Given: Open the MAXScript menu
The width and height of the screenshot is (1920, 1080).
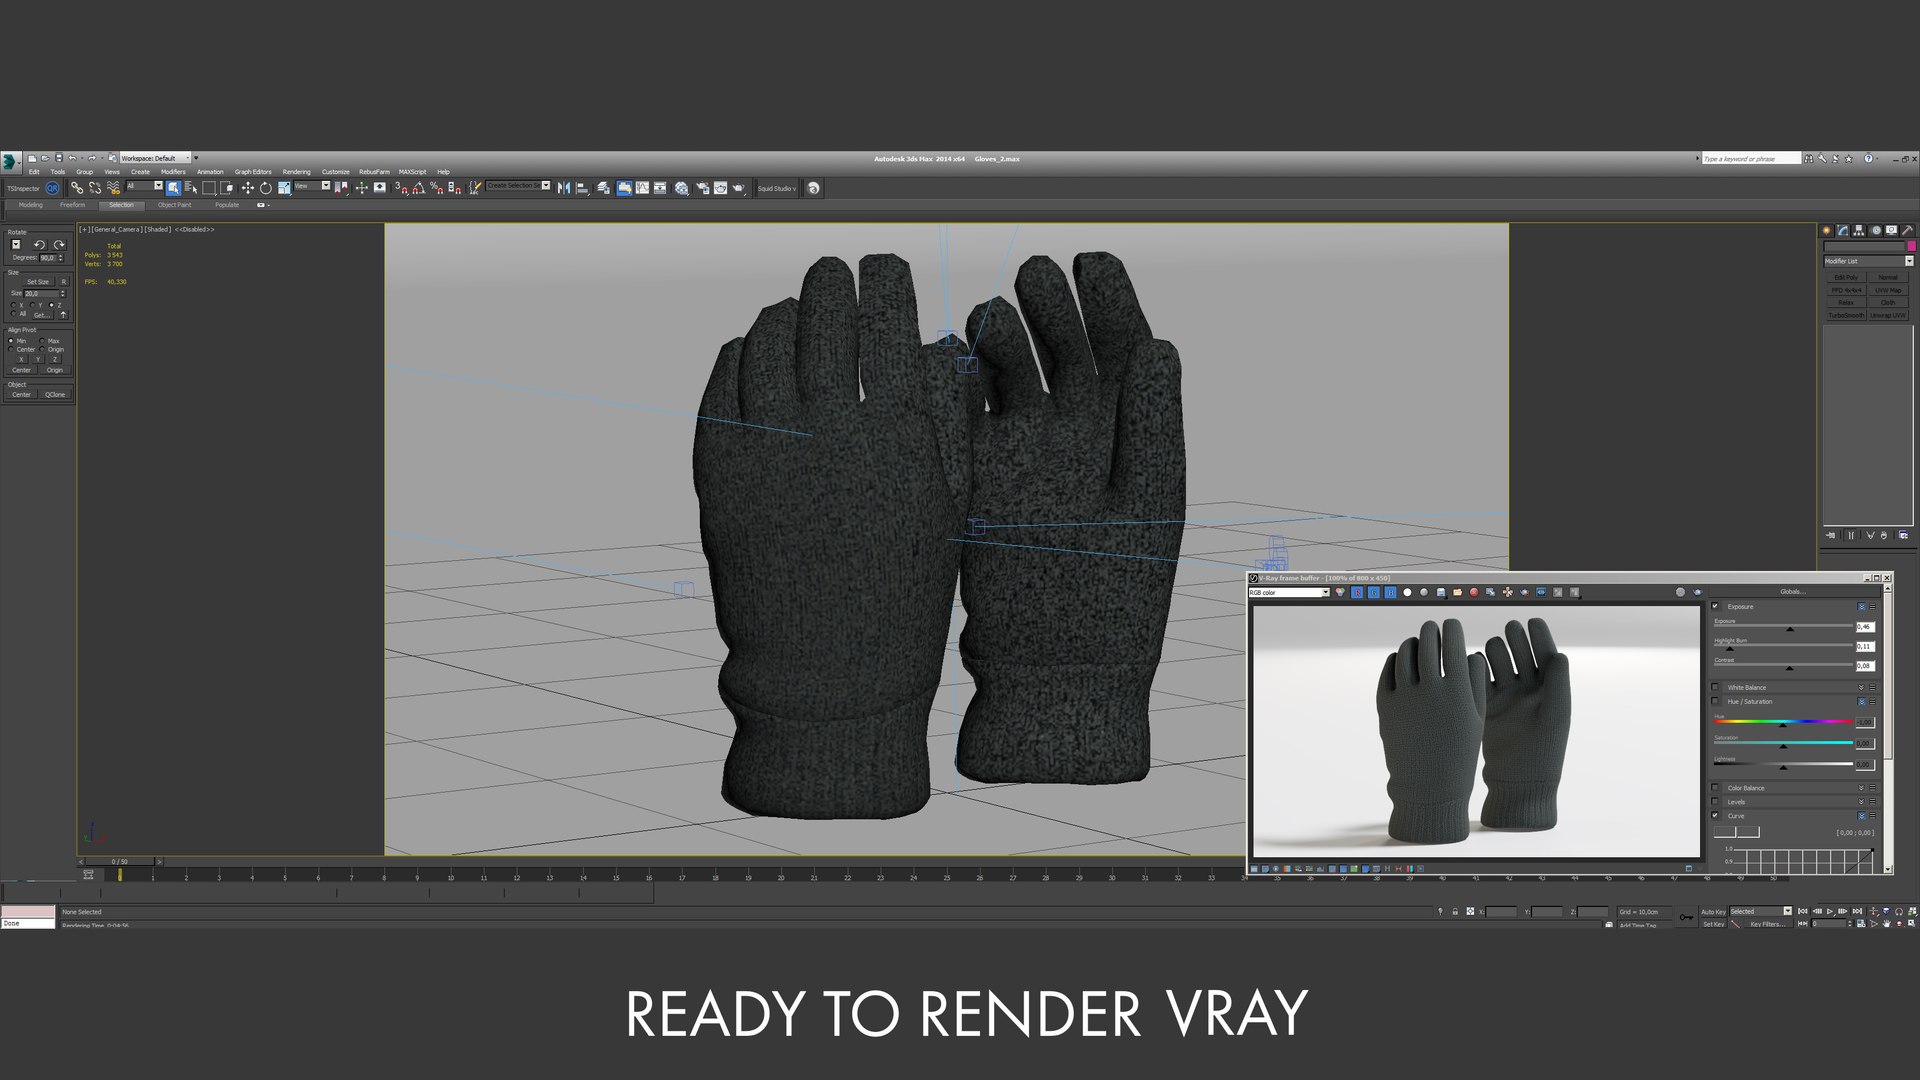Looking at the screenshot, I should [412, 172].
